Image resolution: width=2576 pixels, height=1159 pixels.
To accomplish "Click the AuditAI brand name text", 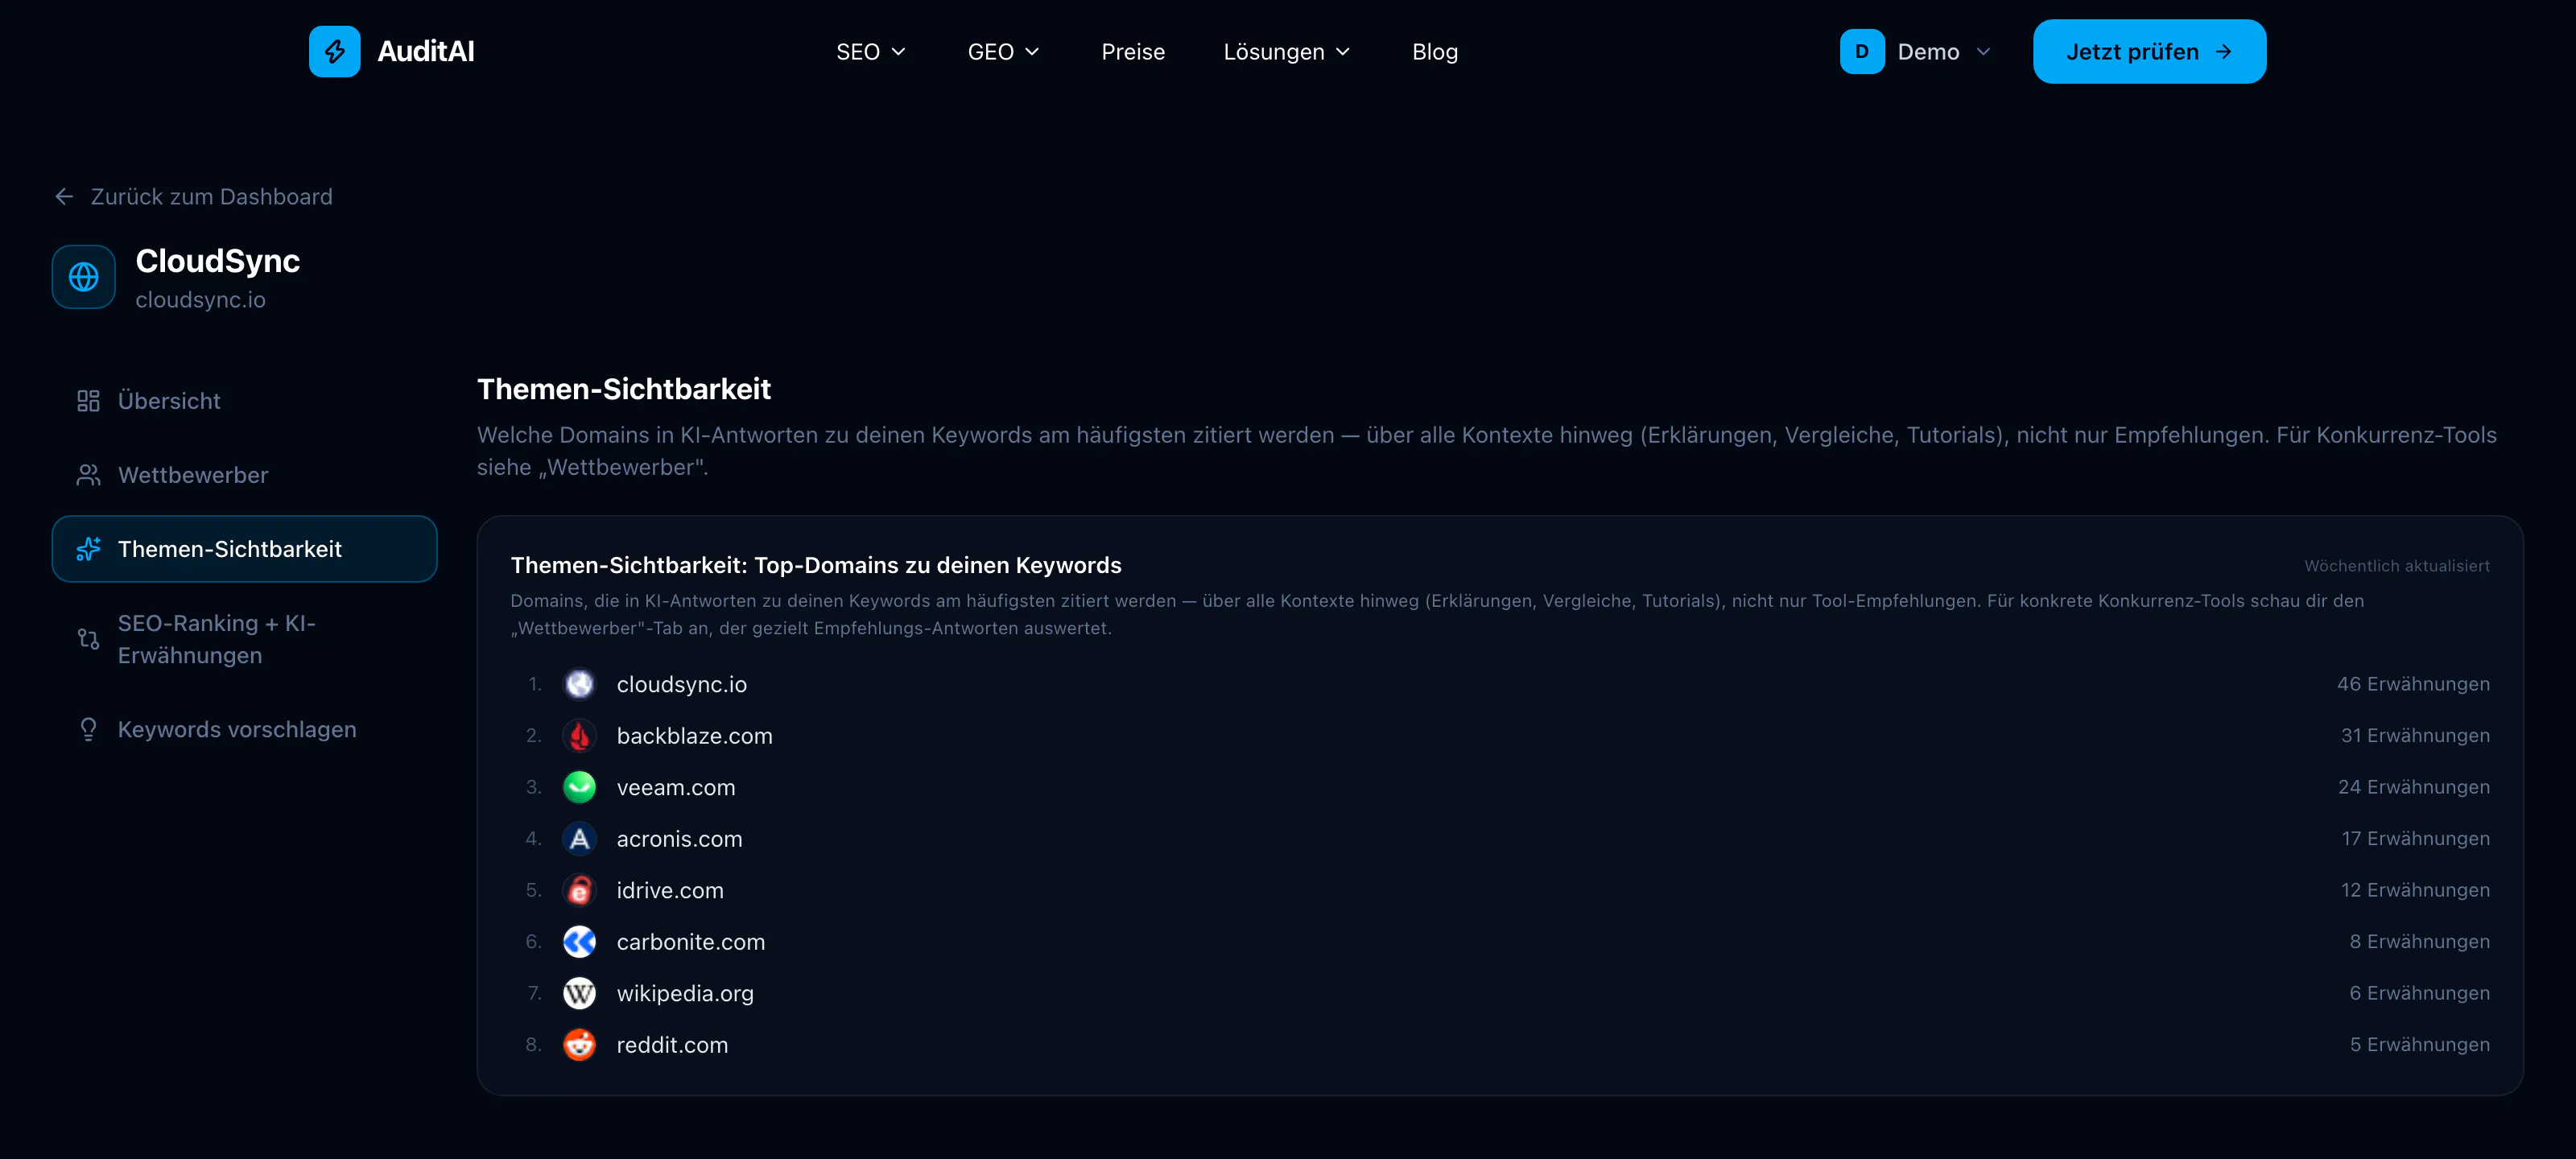I will 425,51.
